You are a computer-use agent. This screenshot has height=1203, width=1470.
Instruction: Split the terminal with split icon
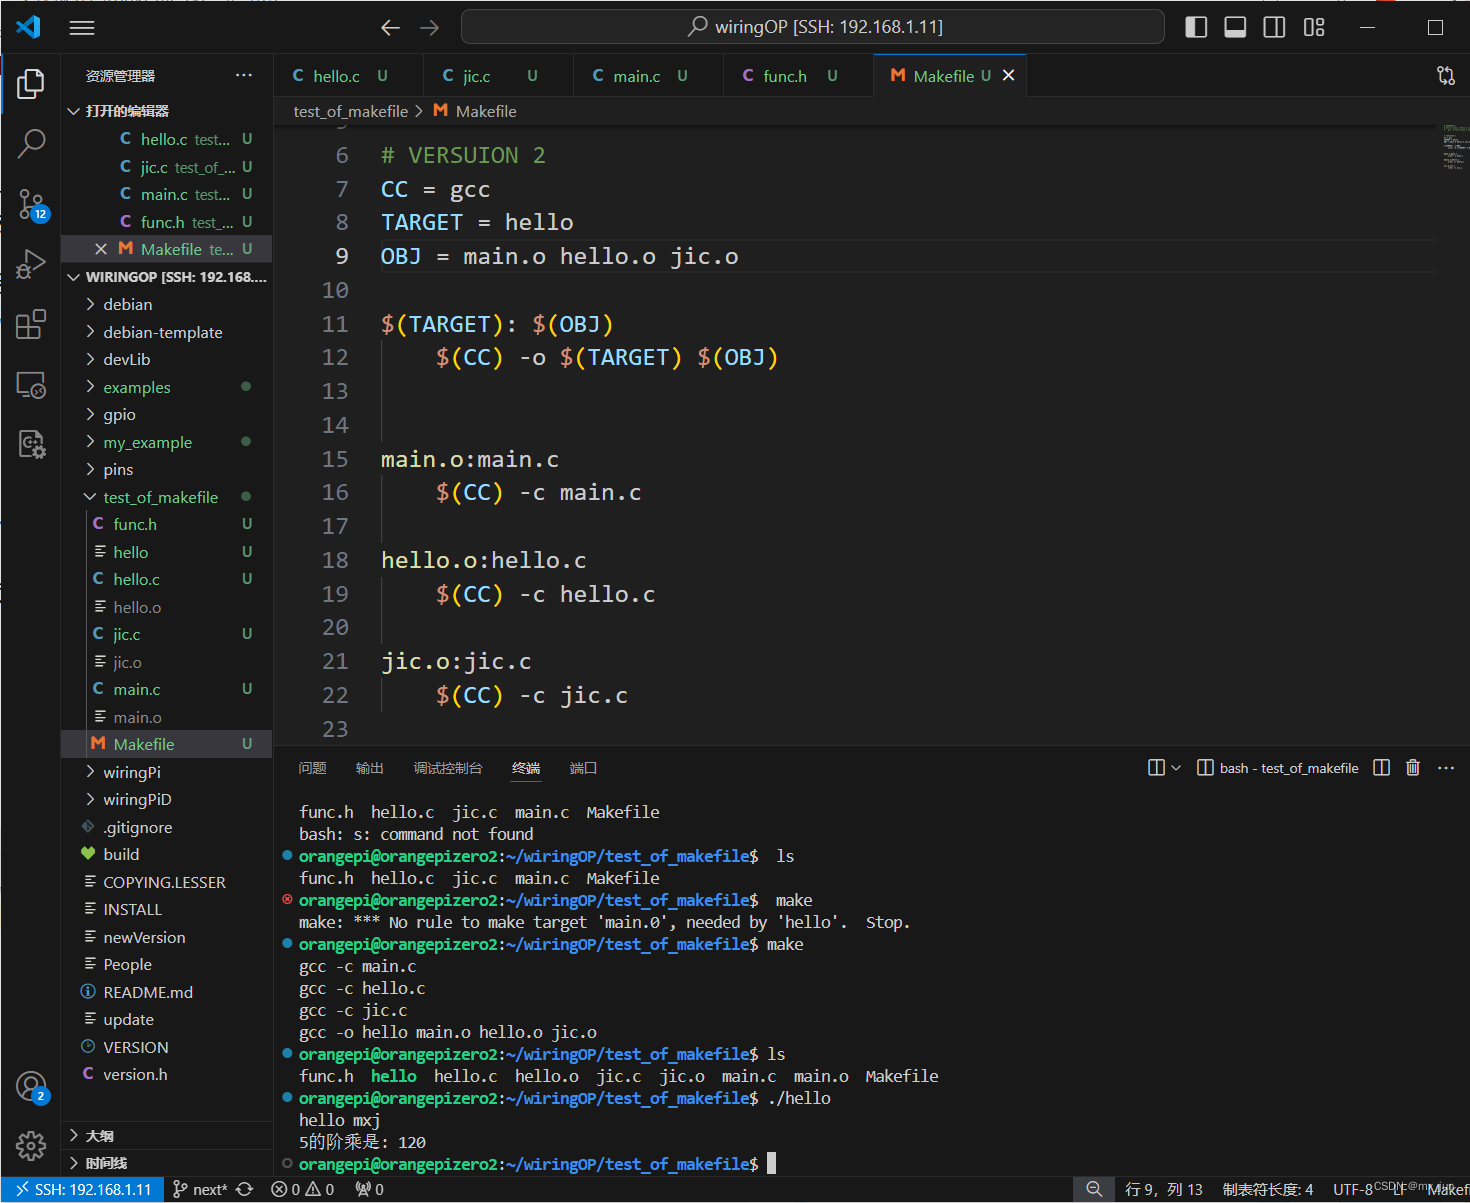pyautogui.click(x=1381, y=768)
